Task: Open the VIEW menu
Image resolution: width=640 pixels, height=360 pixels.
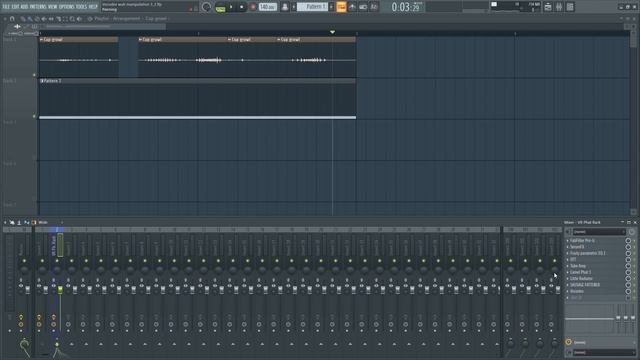Action: [53, 7]
